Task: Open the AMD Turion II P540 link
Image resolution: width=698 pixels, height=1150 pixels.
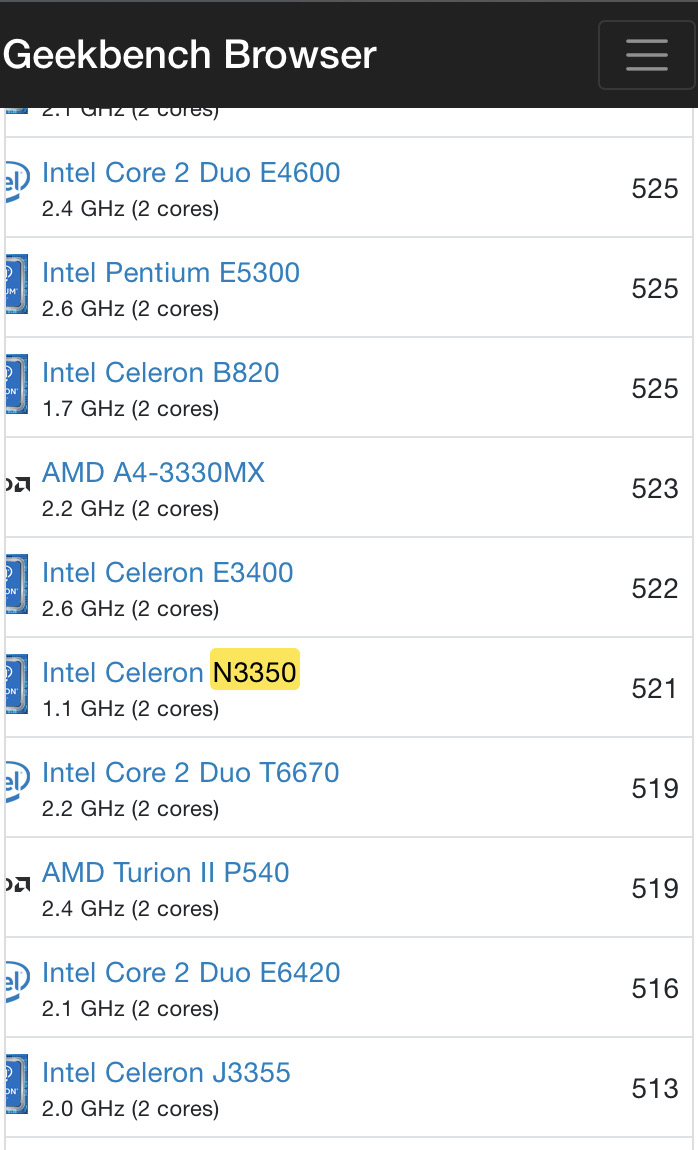Action: click(166, 873)
